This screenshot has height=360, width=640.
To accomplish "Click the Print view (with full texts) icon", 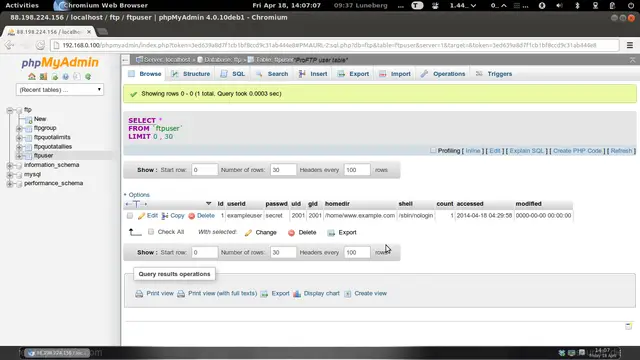I will point(181,293).
